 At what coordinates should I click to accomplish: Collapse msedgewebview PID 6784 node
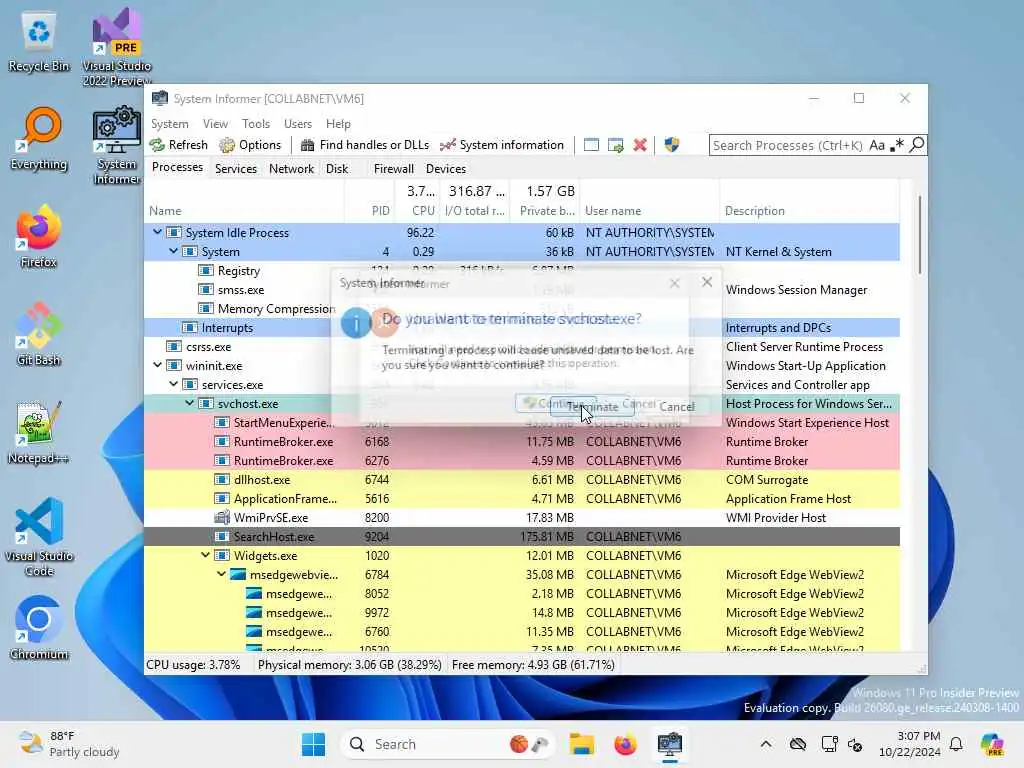click(x=221, y=574)
